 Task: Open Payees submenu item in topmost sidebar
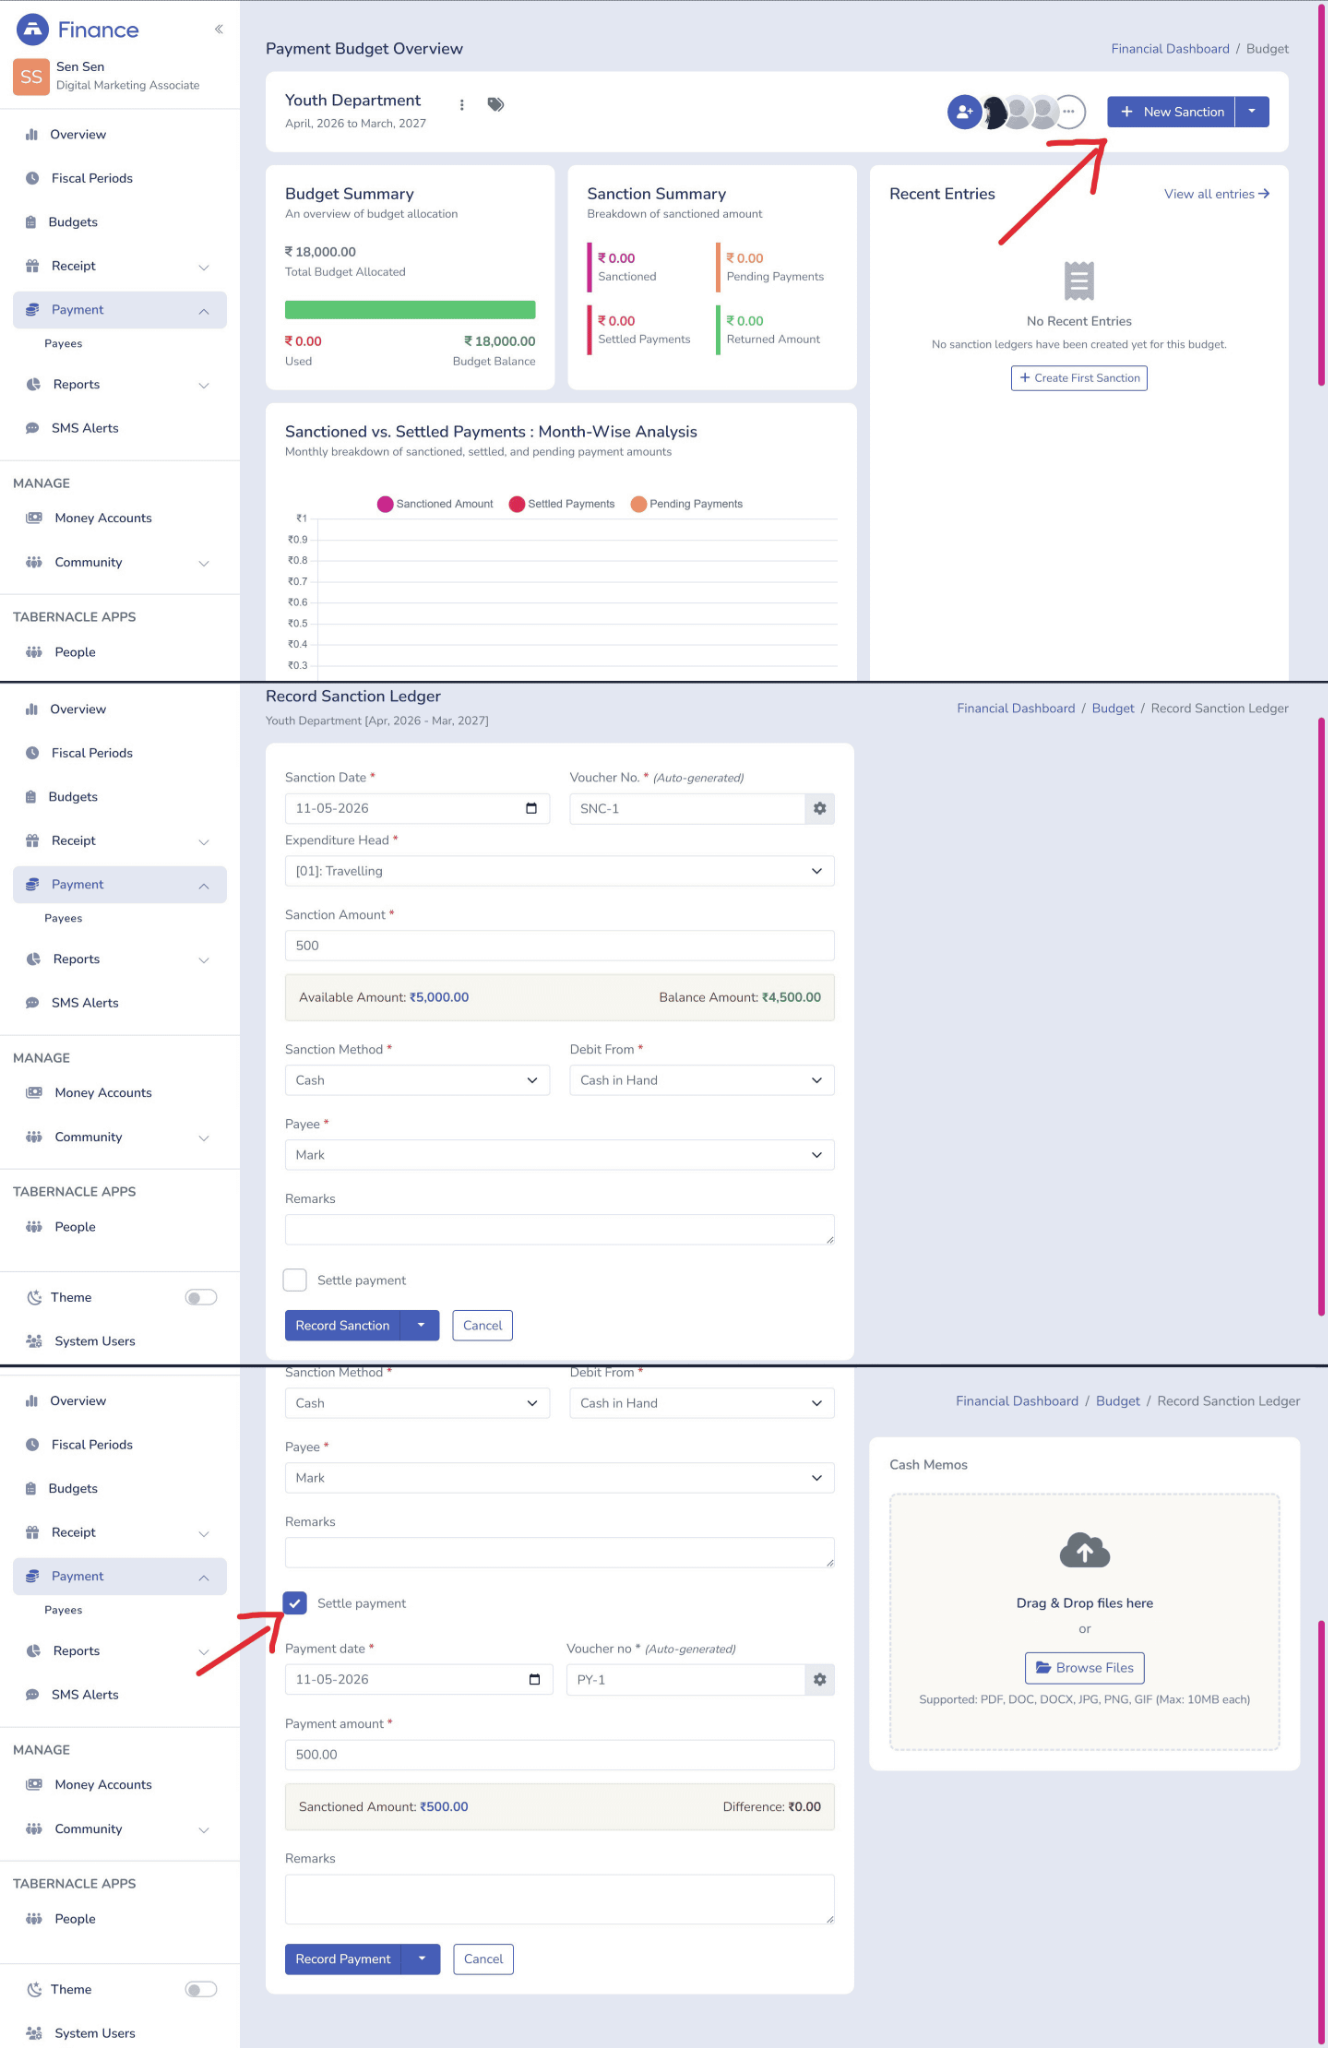(63, 343)
